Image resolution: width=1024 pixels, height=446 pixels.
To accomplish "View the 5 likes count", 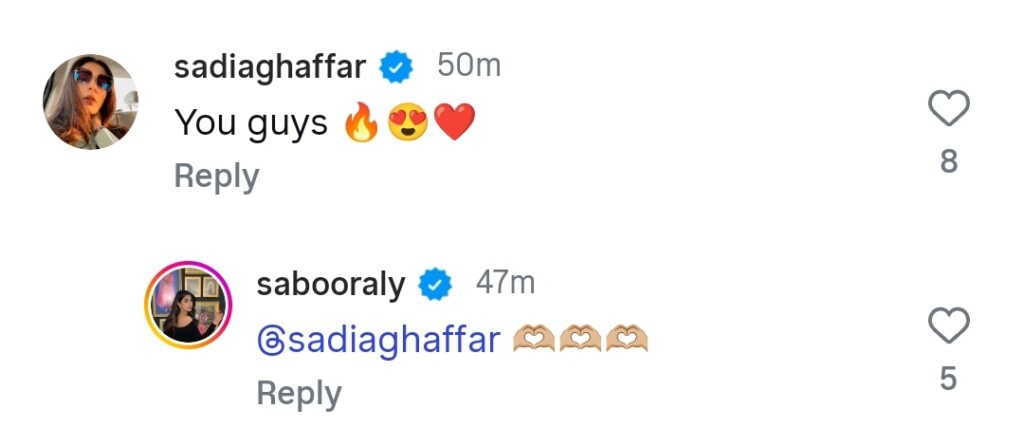I will click(949, 379).
